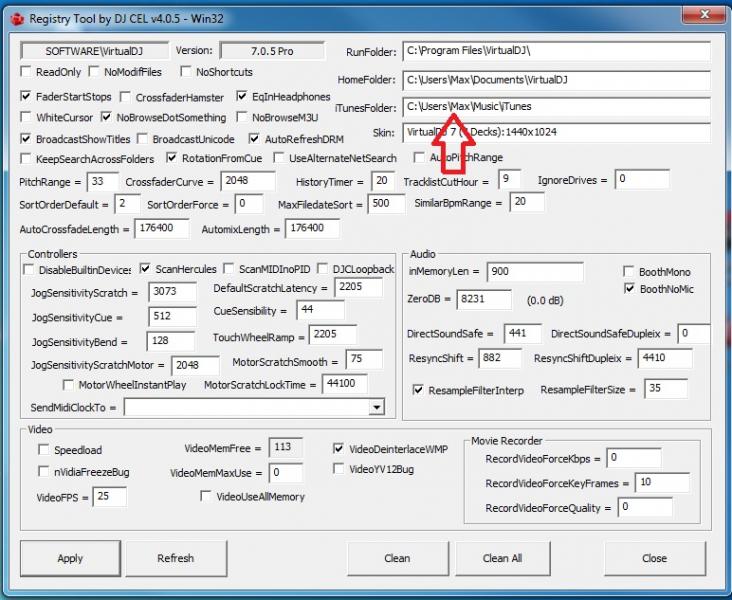This screenshot has width=732, height=600.
Task: Toggle NoBrowseDotSomething checkbox
Action: pyautogui.click(x=106, y=117)
